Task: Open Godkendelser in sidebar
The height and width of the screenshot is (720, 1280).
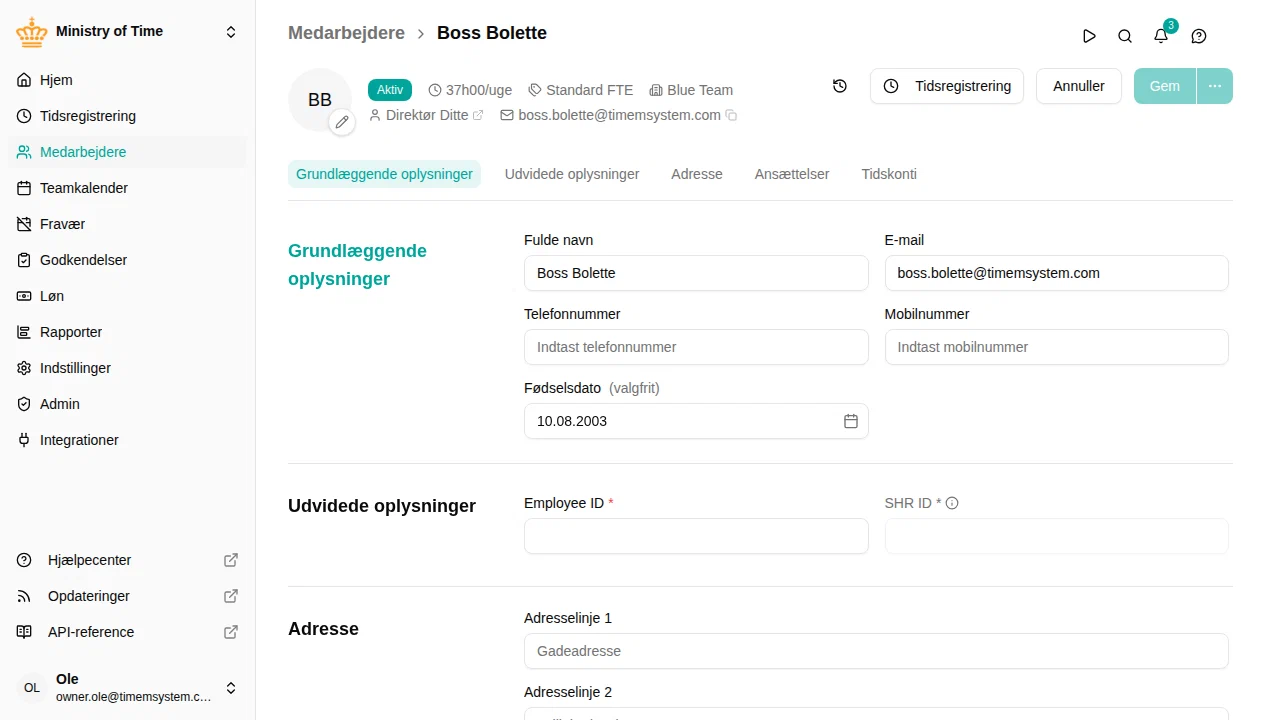Action: pyautogui.click(x=127, y=260)
